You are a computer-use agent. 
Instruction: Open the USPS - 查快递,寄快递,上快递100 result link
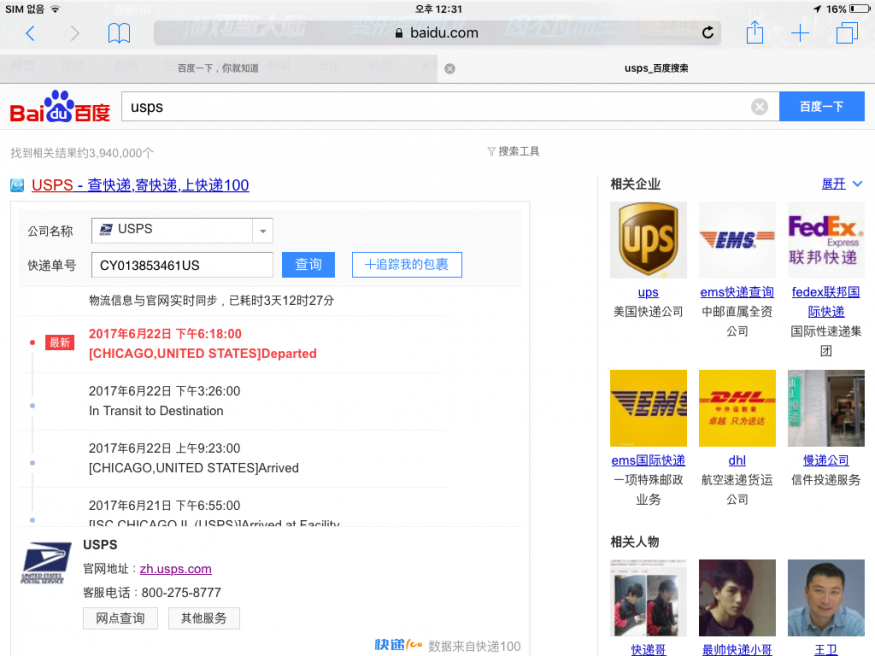[x=140, y=185]
